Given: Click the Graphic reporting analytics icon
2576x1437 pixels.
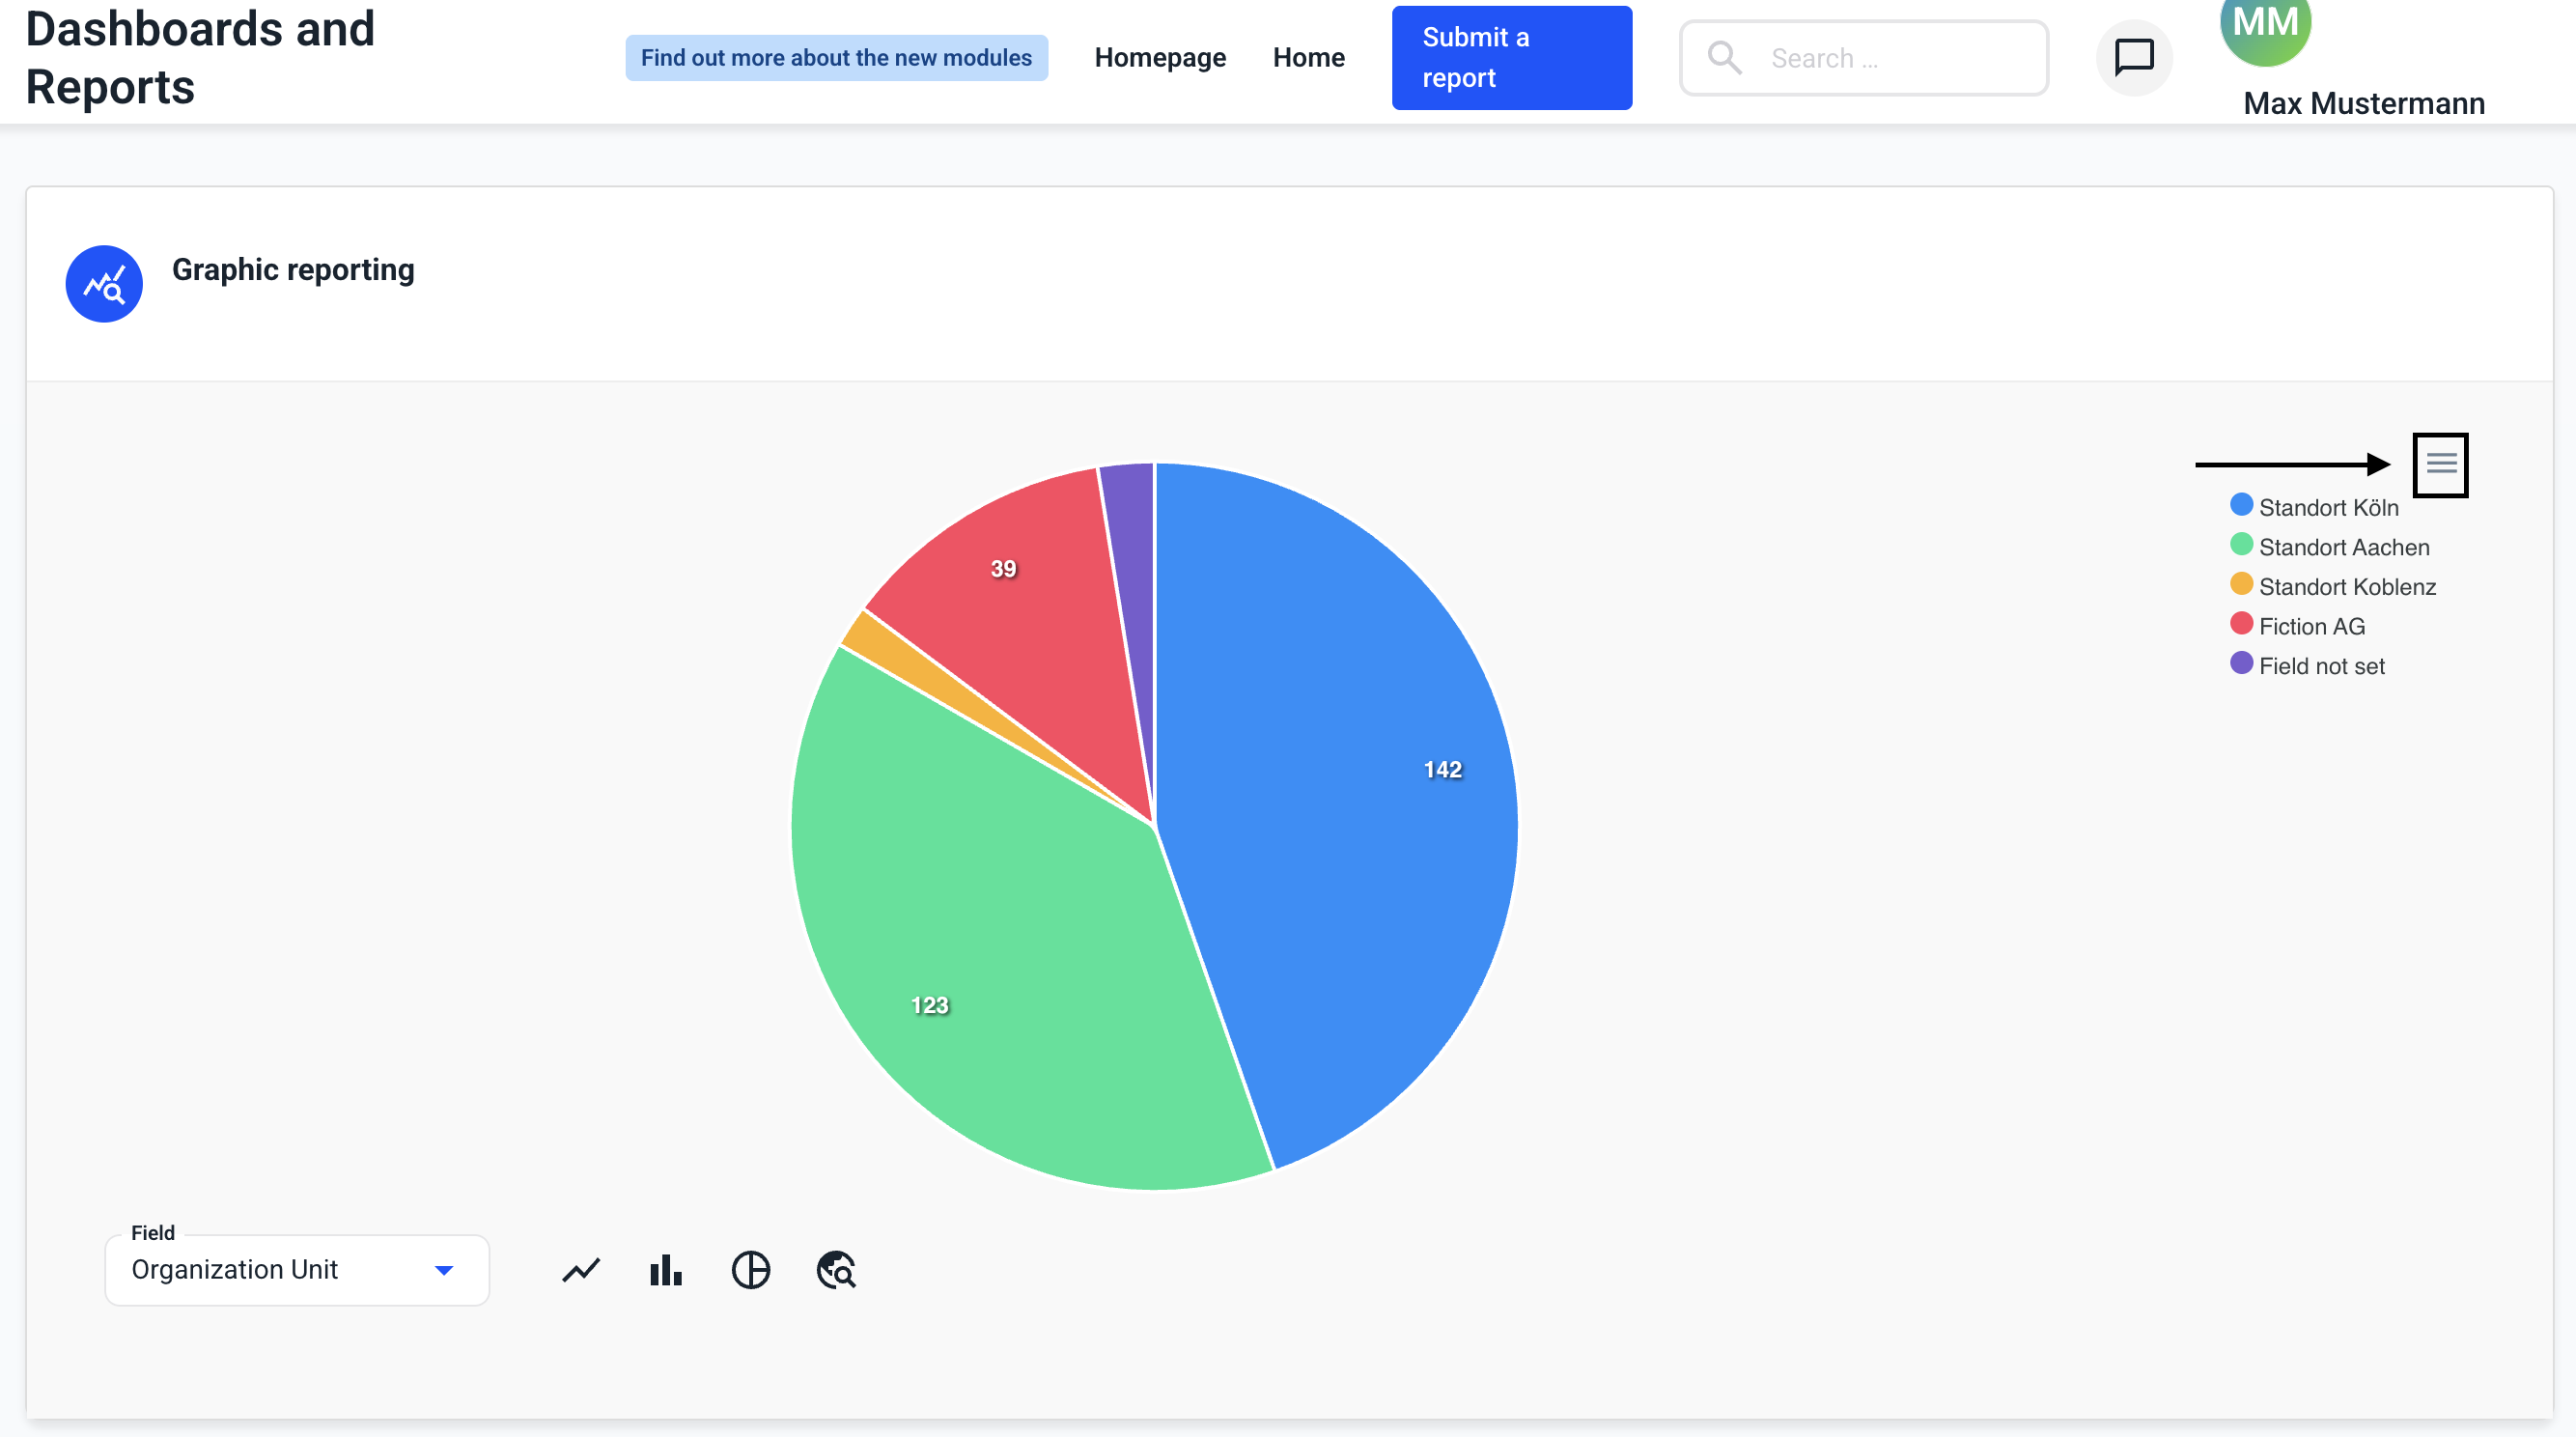Looking at the screenshot, I should 104,284.
